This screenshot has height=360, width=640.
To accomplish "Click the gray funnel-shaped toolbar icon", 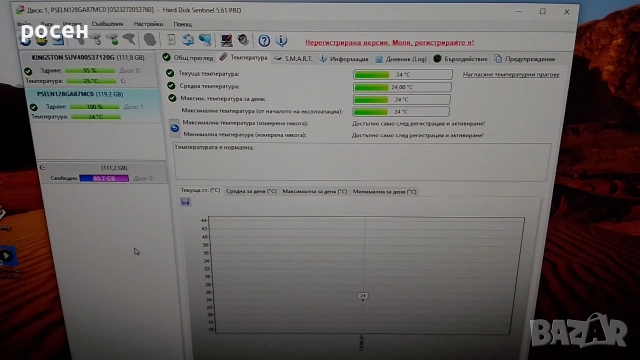I will pyautogui.click(x=129, y=40).
